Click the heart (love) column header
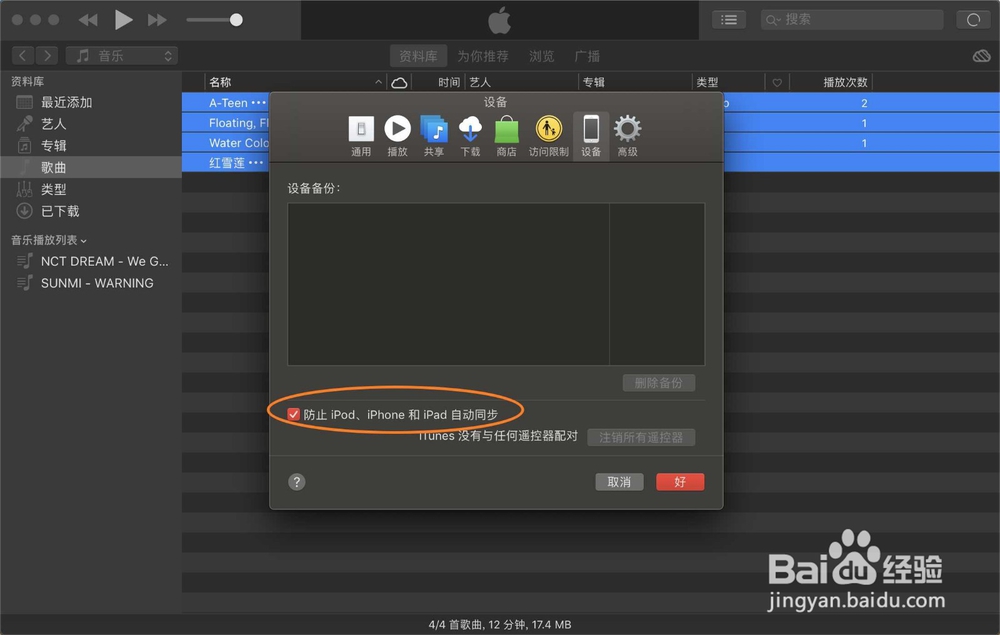1000x635 pixels. [777, 82]
